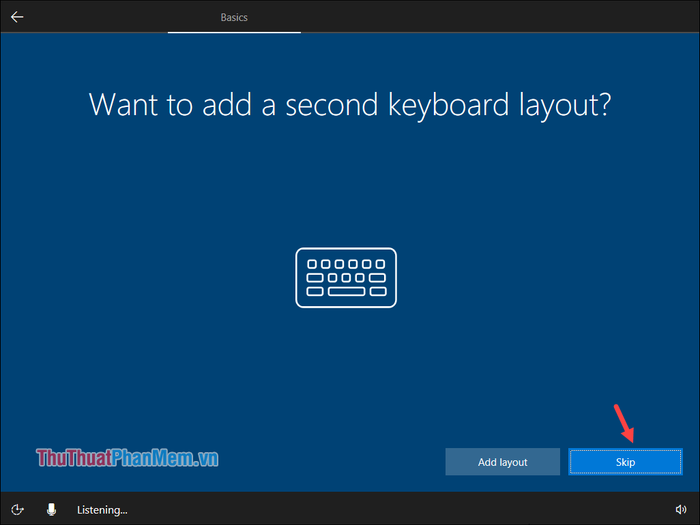
Task: Click the word "add" in the heading
Action: point(227,105)
